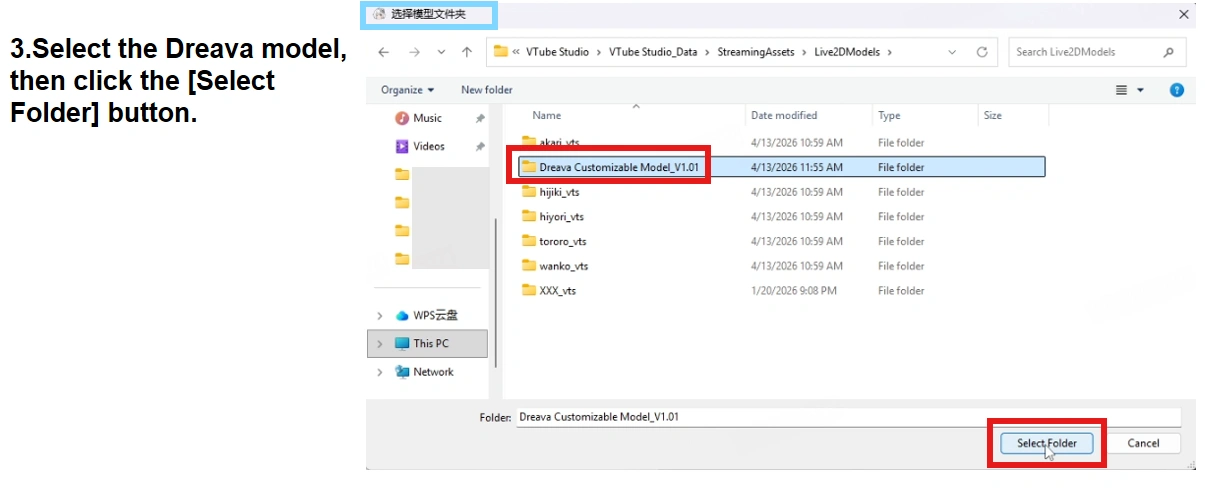Click the hijiki_vts folder icon
The image size is (1205, 498).
[x=530, y=192]
